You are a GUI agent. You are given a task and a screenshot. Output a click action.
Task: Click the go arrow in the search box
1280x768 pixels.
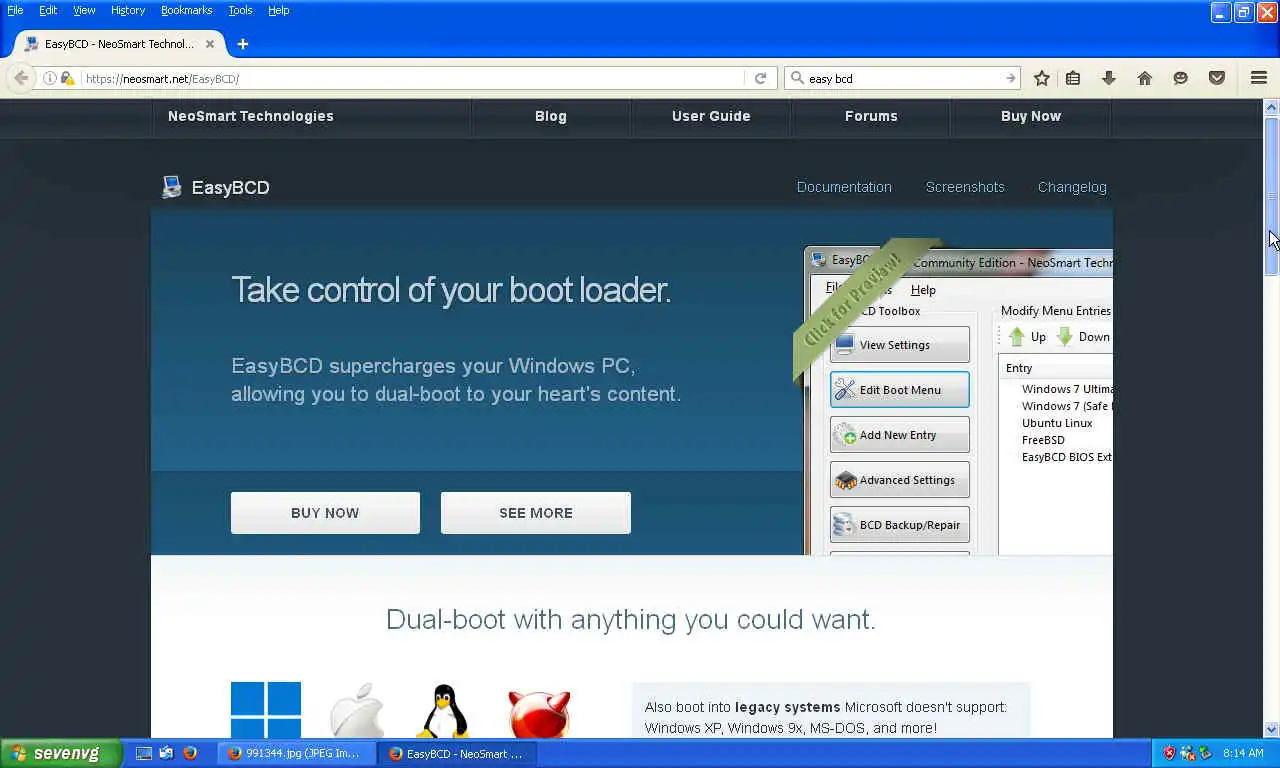(x=1010, y=78)
